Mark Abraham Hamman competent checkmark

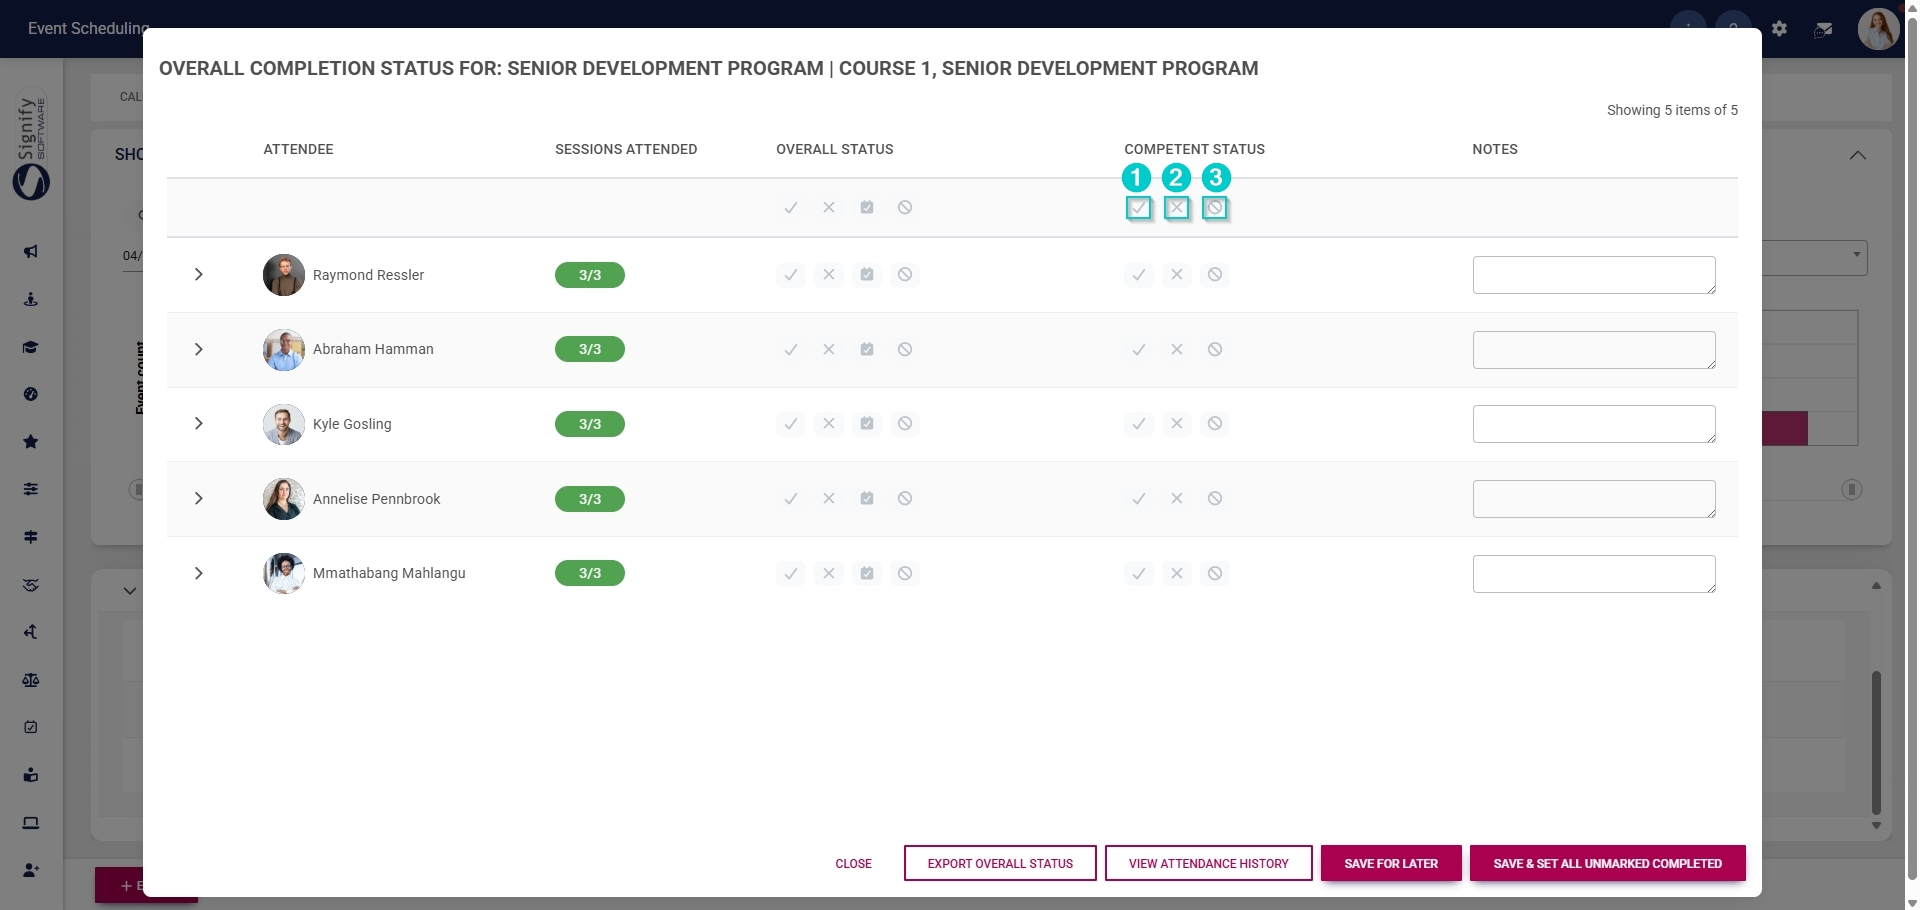click(x=1139, y=350)
